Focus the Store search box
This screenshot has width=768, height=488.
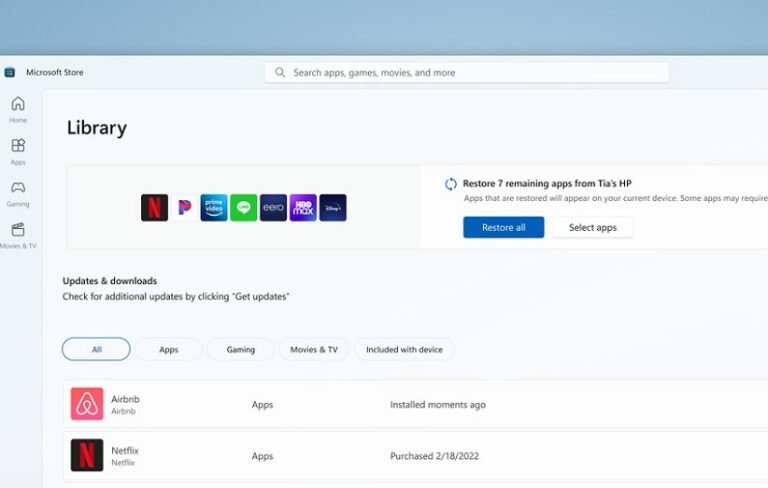click(x=467, y=72)
